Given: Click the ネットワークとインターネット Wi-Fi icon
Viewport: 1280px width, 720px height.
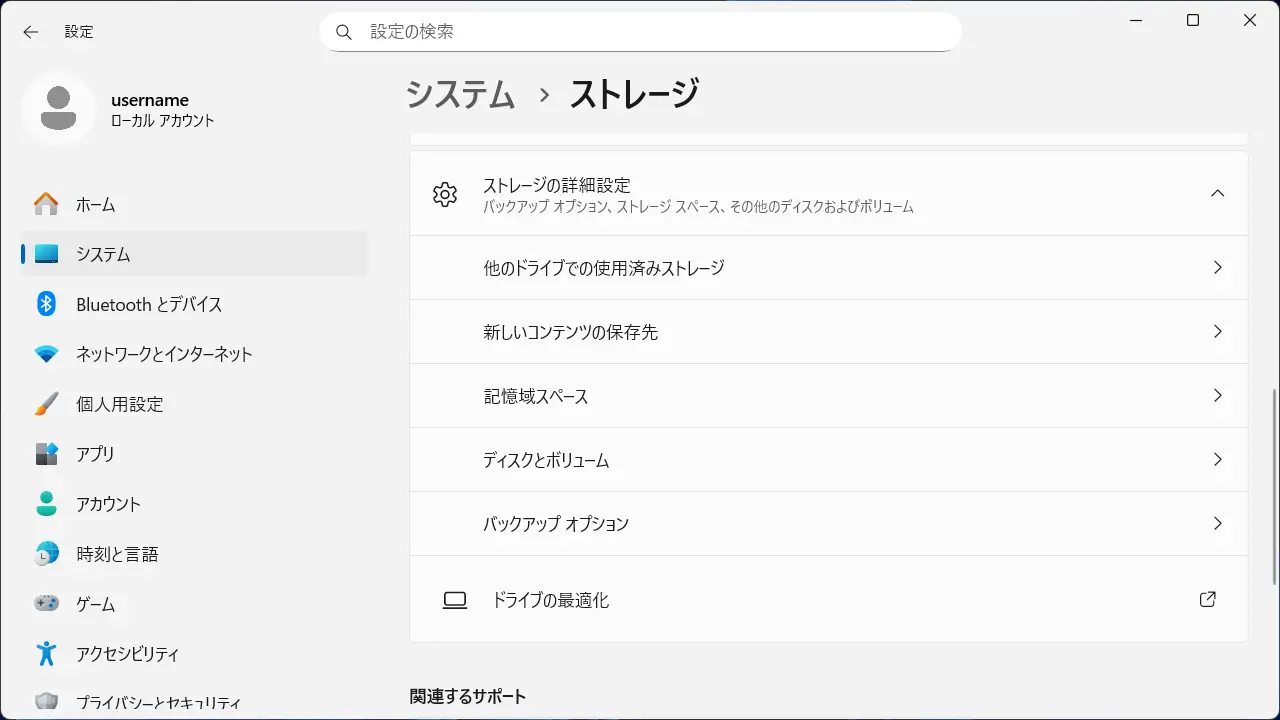Looking at the screenshot, I should coord(46,354).
